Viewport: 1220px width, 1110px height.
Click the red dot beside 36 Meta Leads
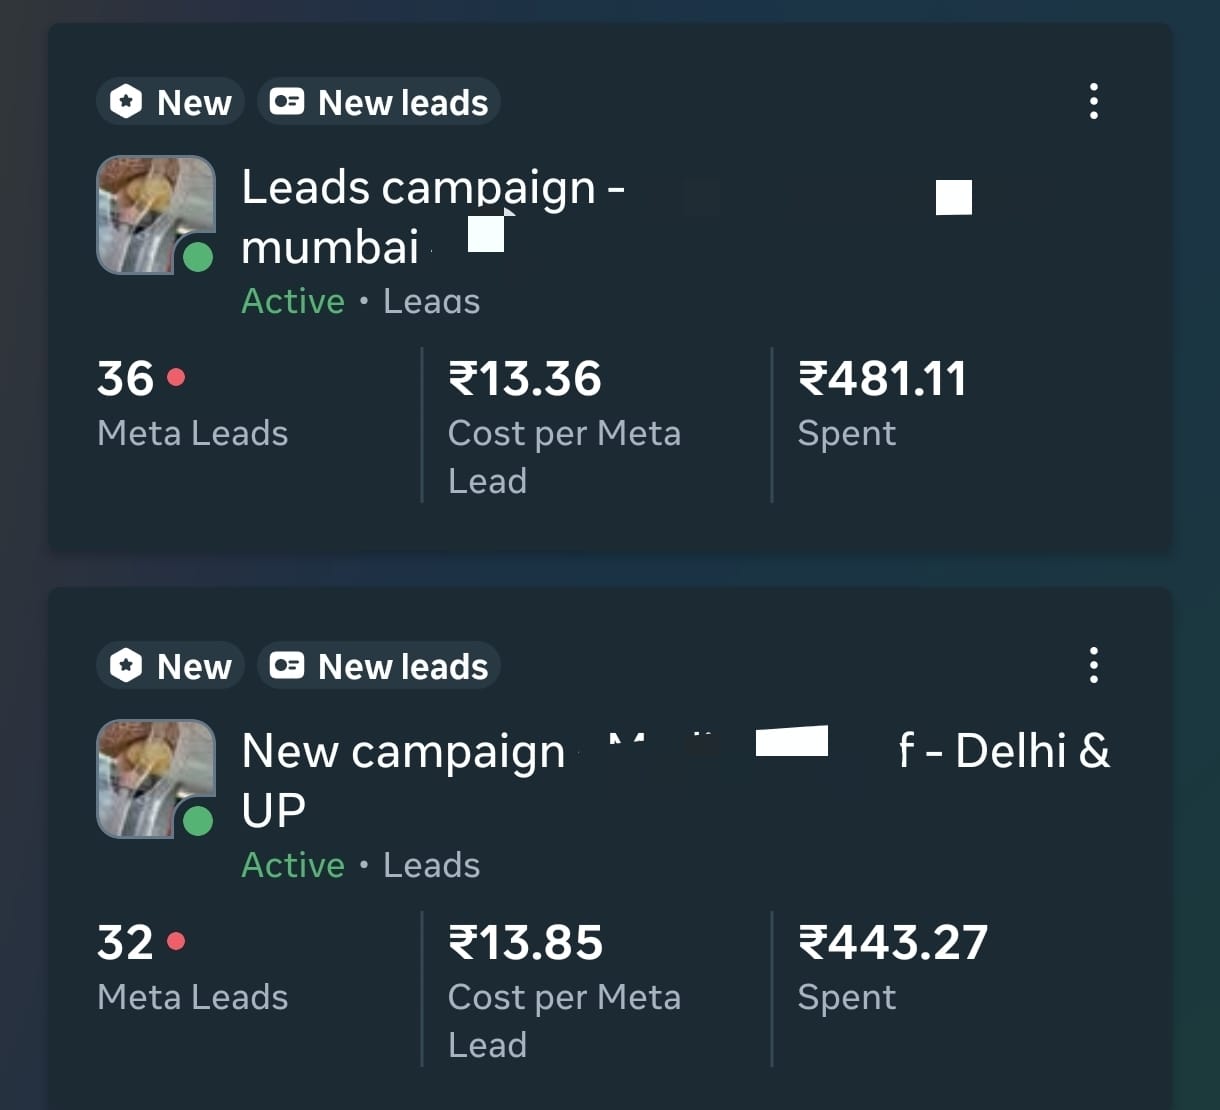click(x=177, y=378)
